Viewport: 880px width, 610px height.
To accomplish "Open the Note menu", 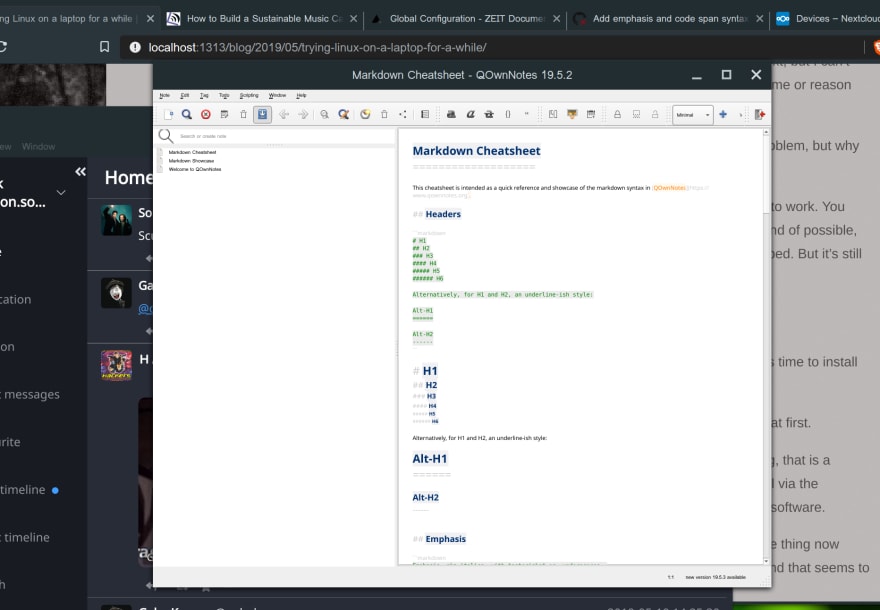I will coord(164,95).
